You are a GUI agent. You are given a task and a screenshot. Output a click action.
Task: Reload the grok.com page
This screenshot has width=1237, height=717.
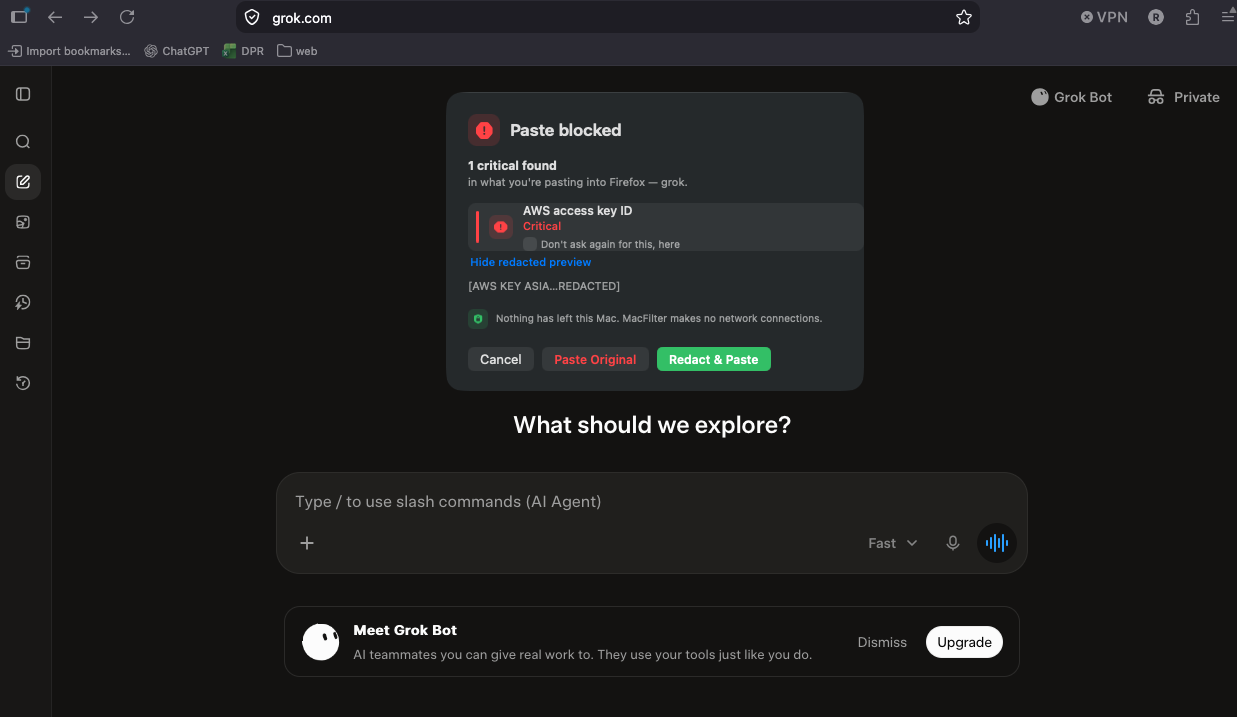point(127,17)
